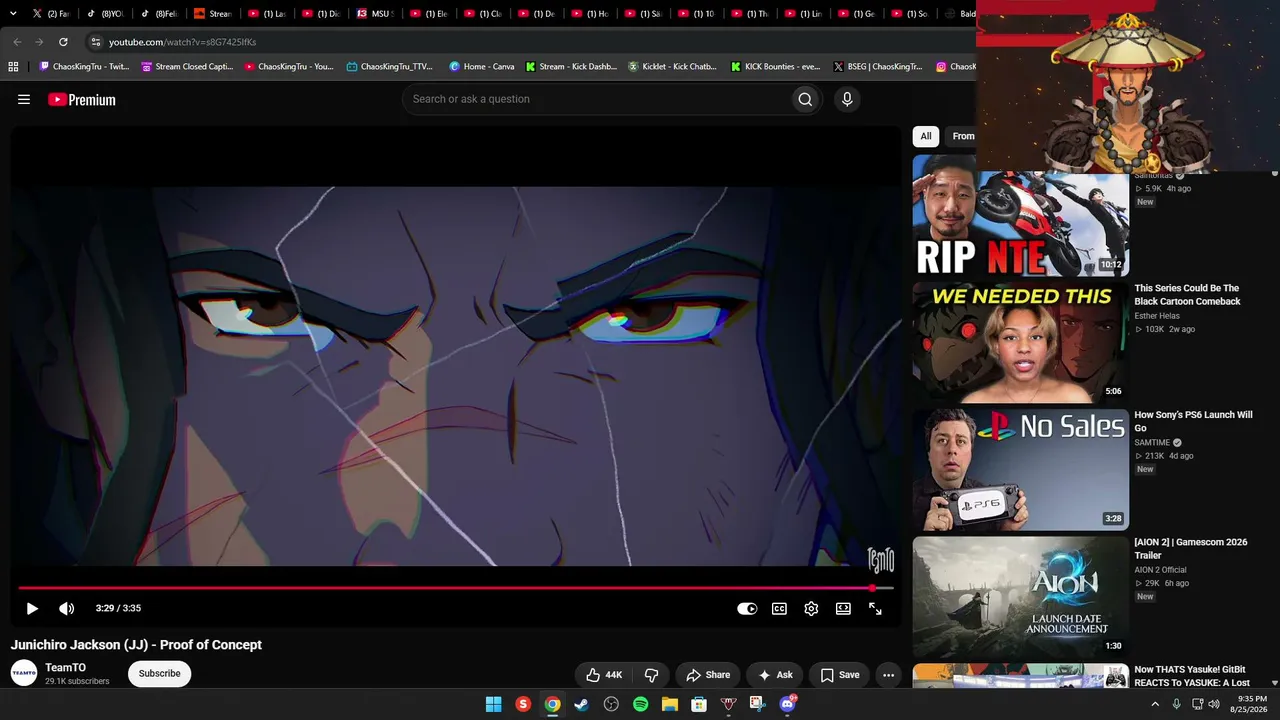Screen dimensions: 1280x720
Task: Open Home - Canva bookmark
Action: 482,67
